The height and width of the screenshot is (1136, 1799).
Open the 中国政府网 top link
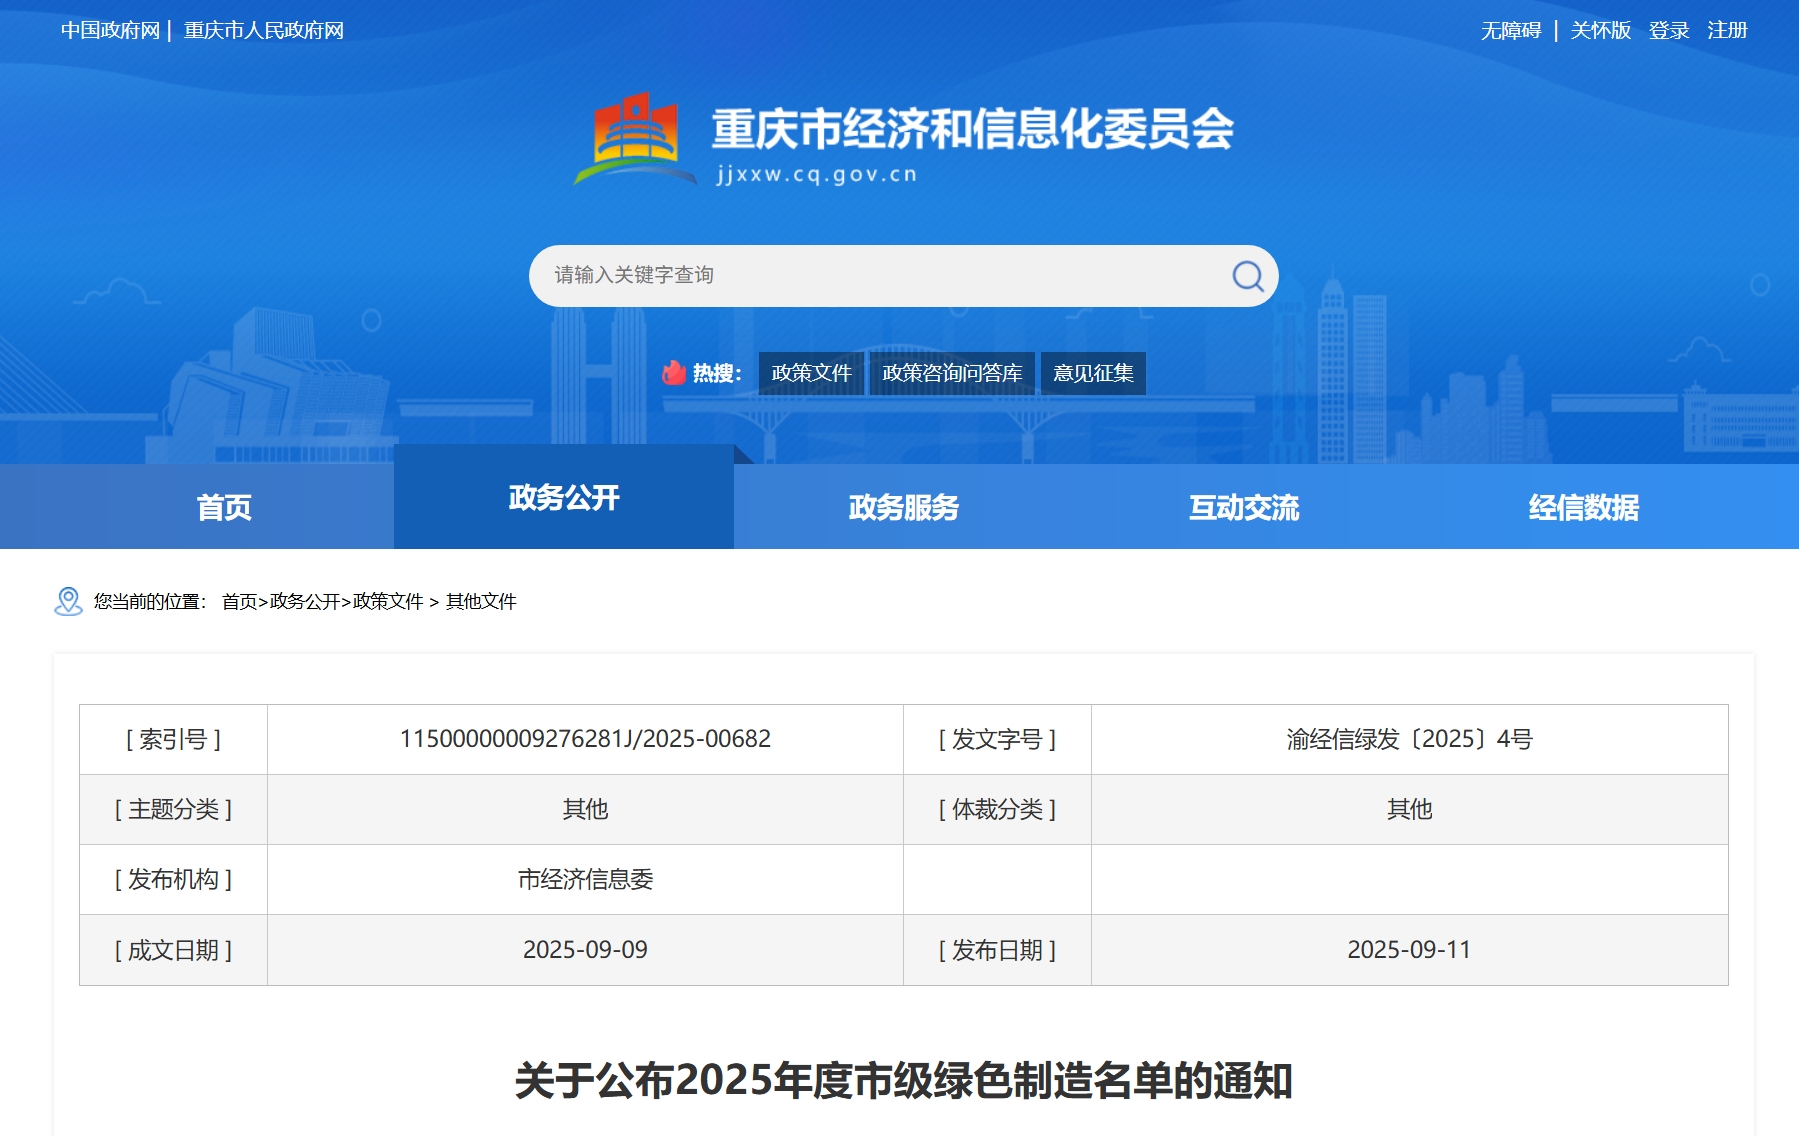(110, 31)
